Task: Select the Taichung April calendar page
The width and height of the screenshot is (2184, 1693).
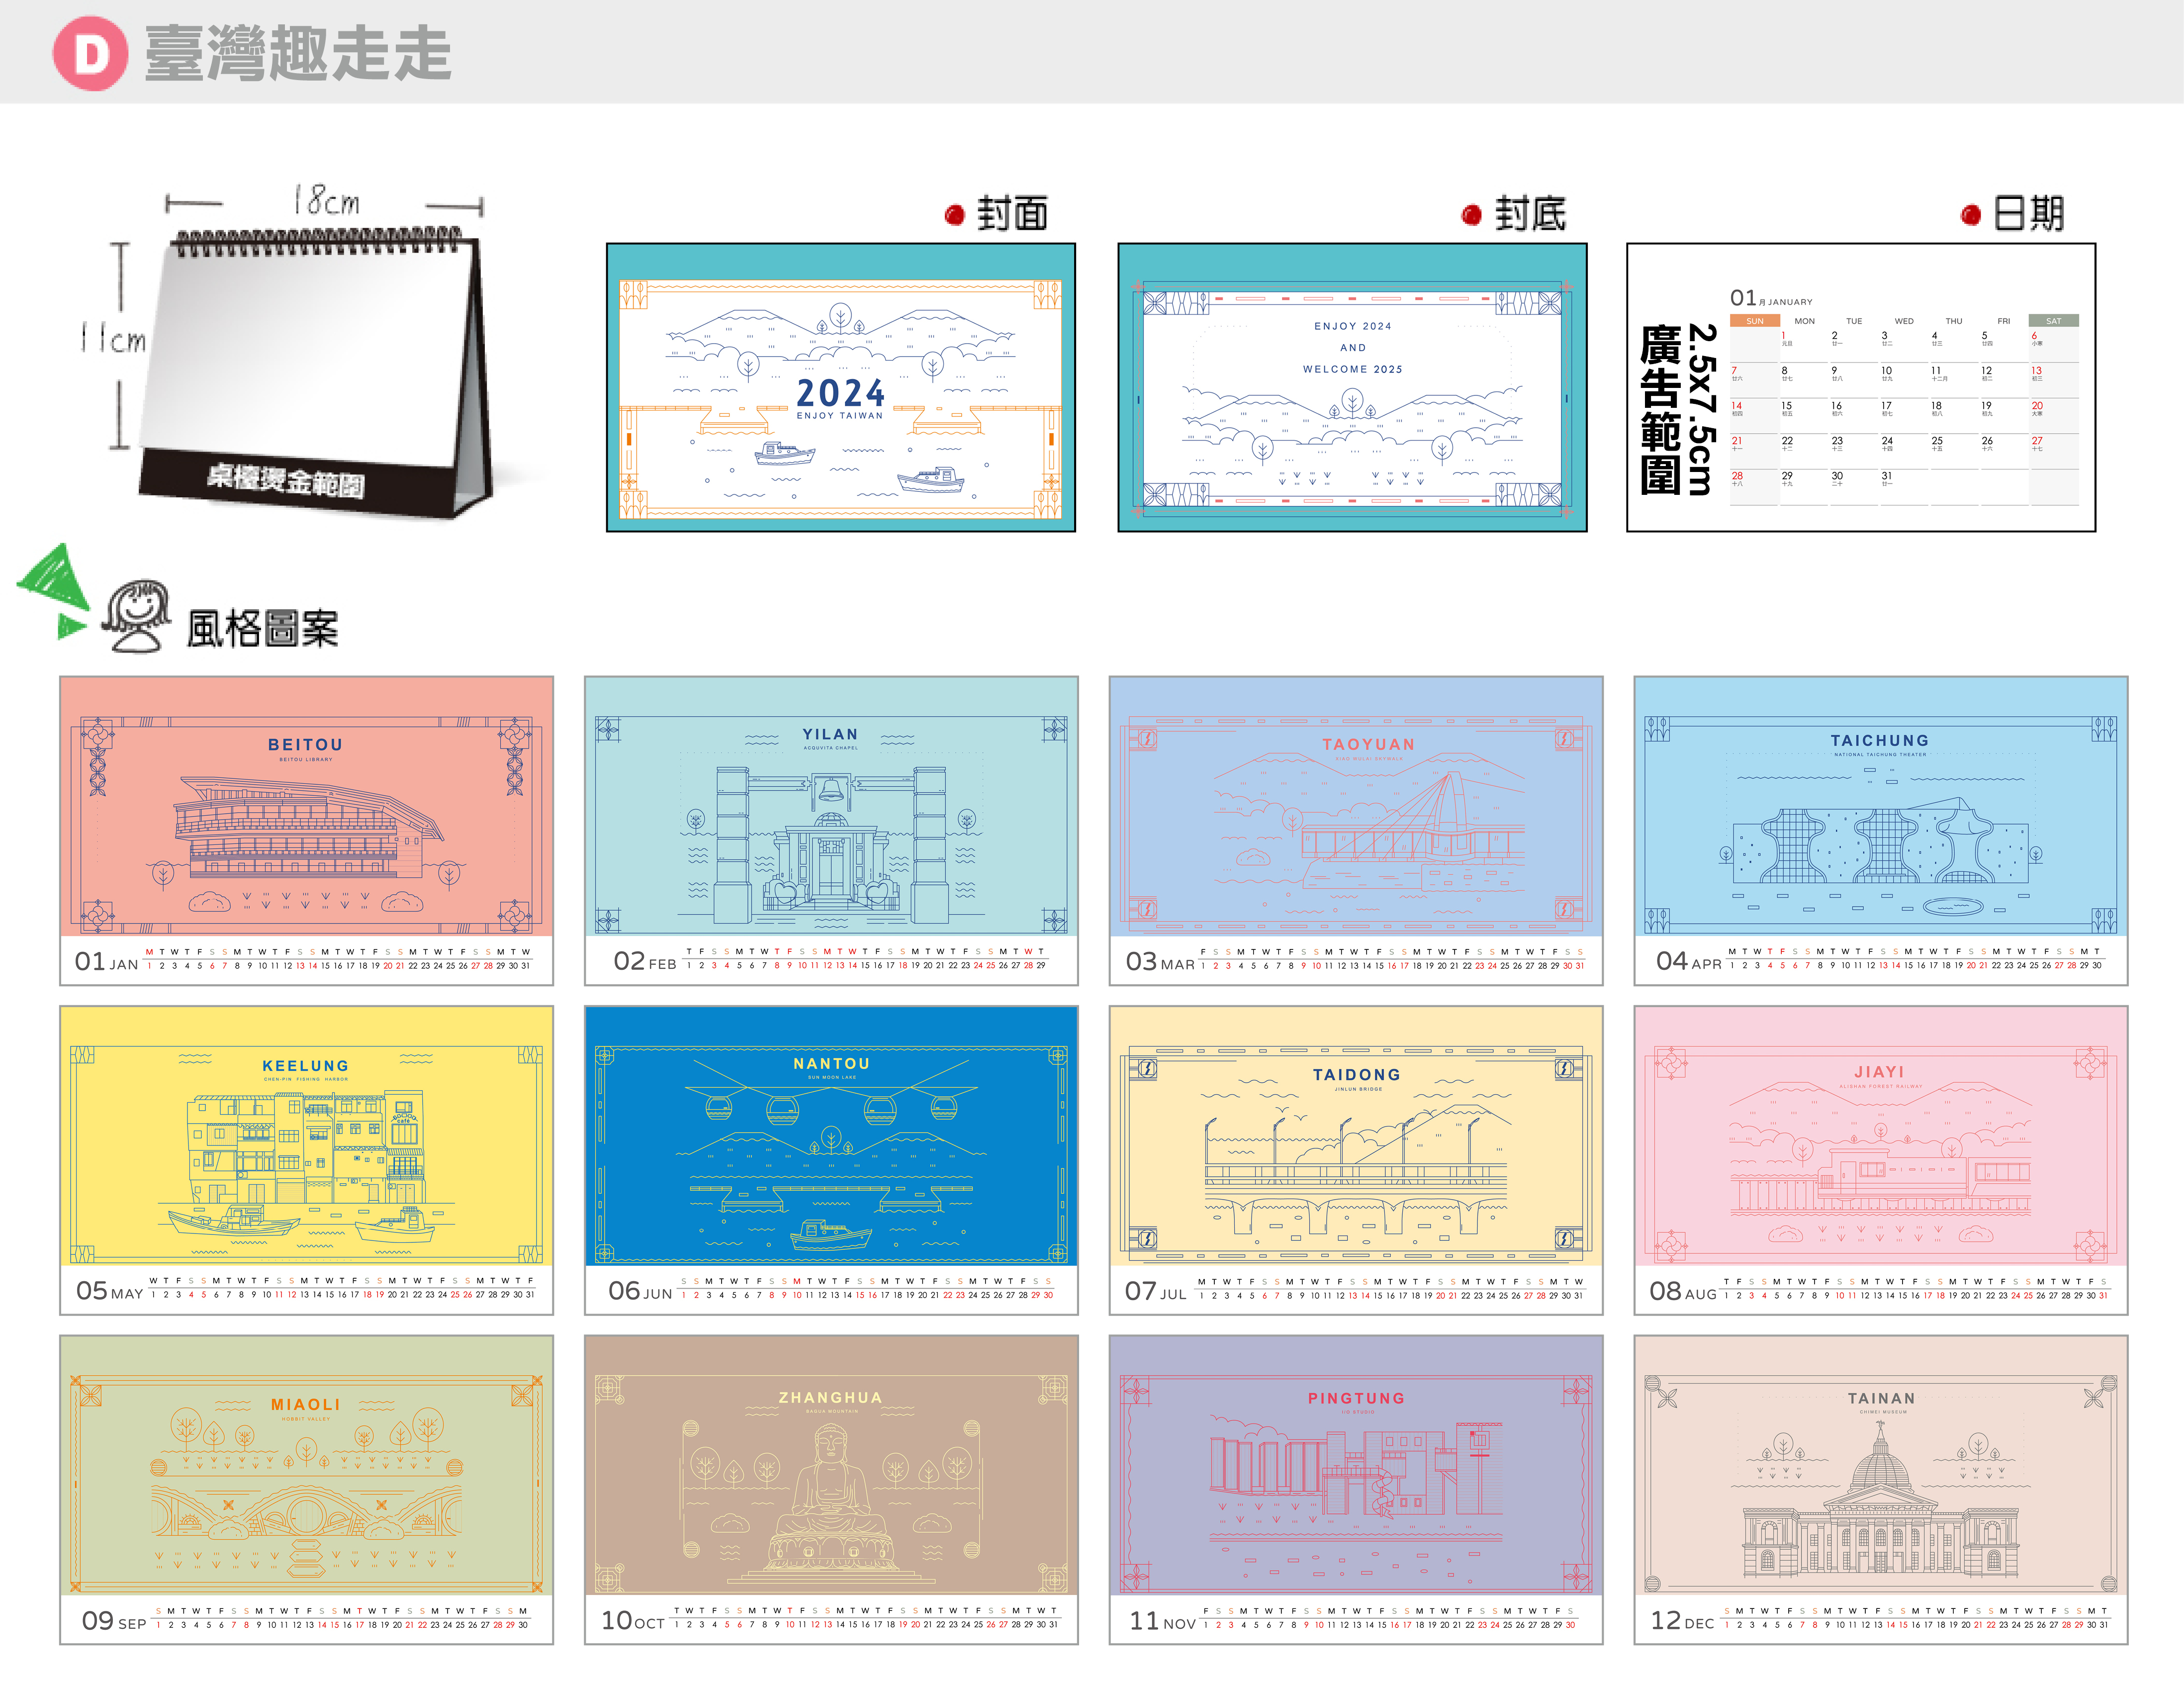Action: click(1880, 830)
